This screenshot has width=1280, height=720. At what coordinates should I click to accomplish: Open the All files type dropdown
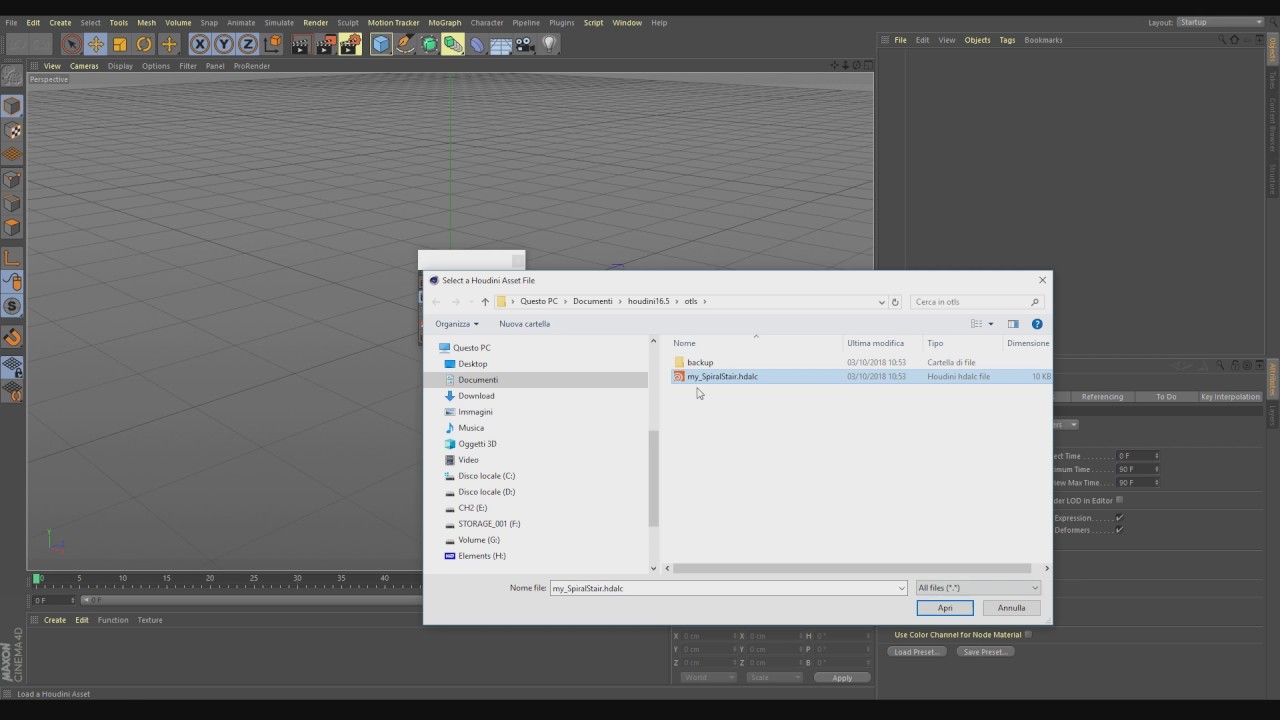[978, 588]
